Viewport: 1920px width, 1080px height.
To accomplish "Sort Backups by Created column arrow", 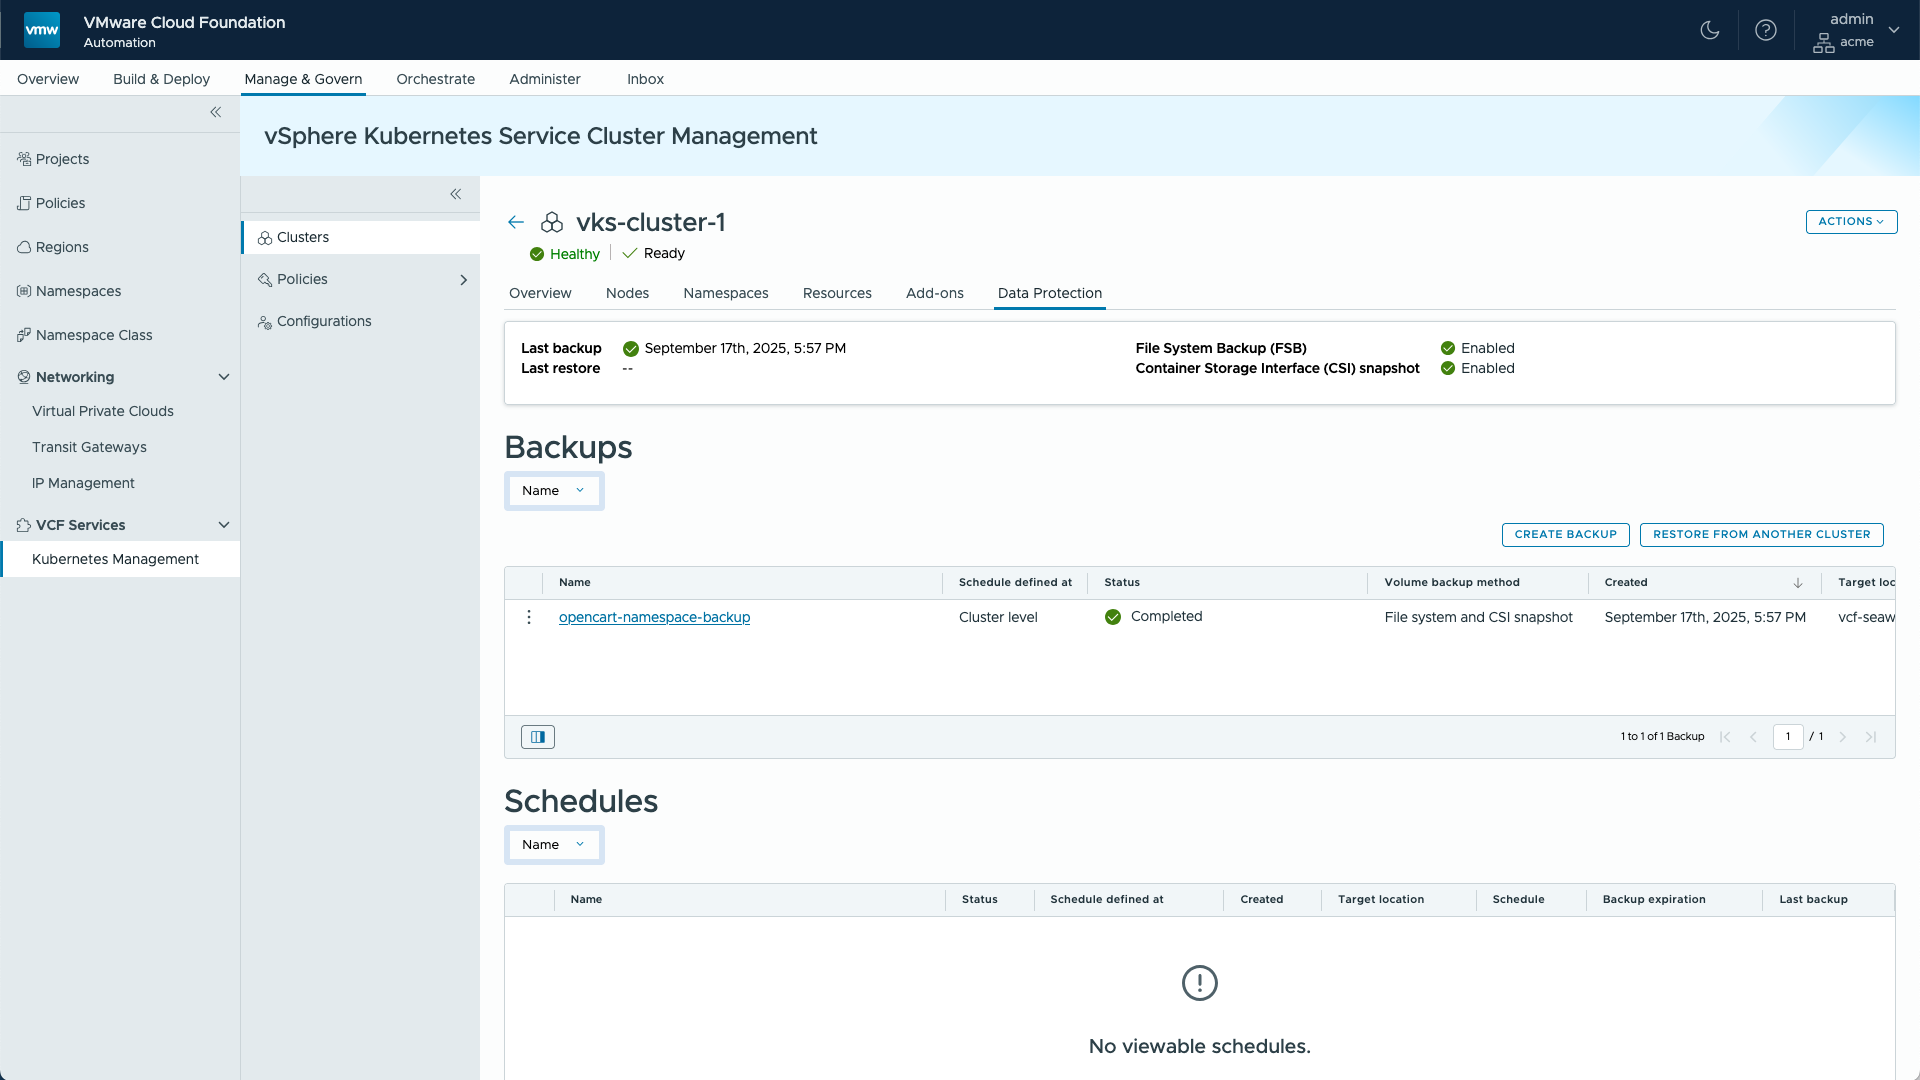I will coord(1798,583).
